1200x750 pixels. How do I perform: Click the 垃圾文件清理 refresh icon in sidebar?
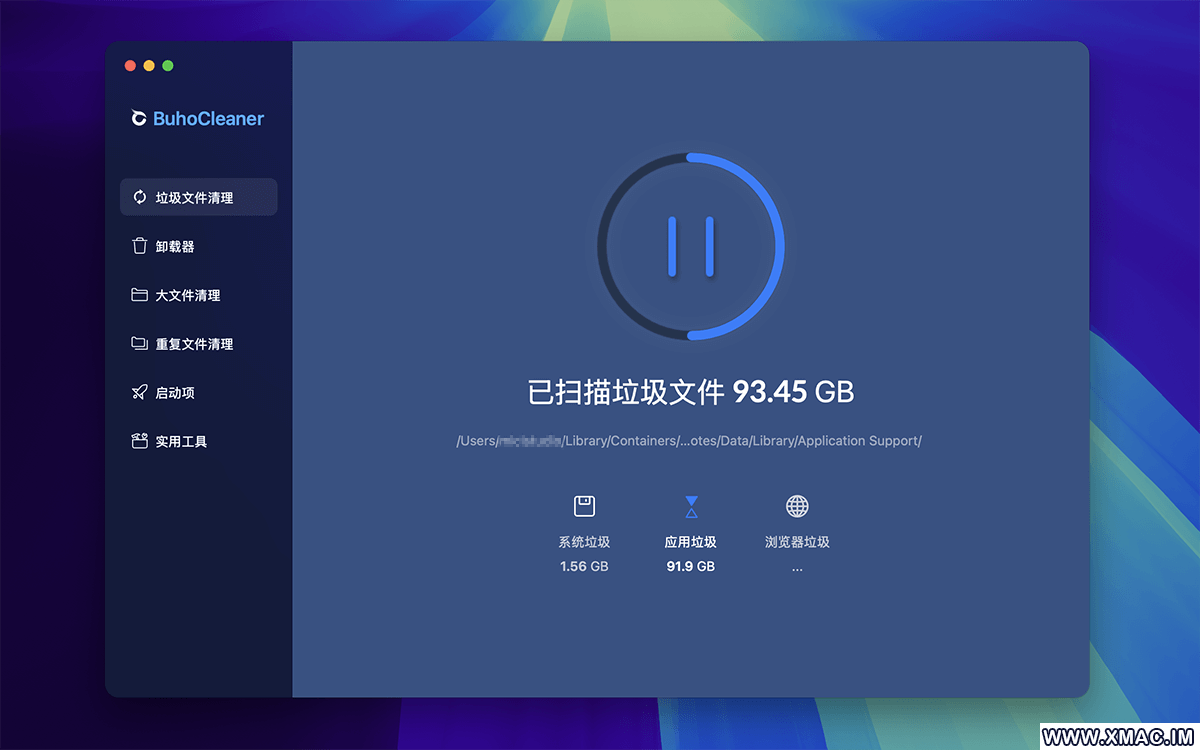[140, 197]
